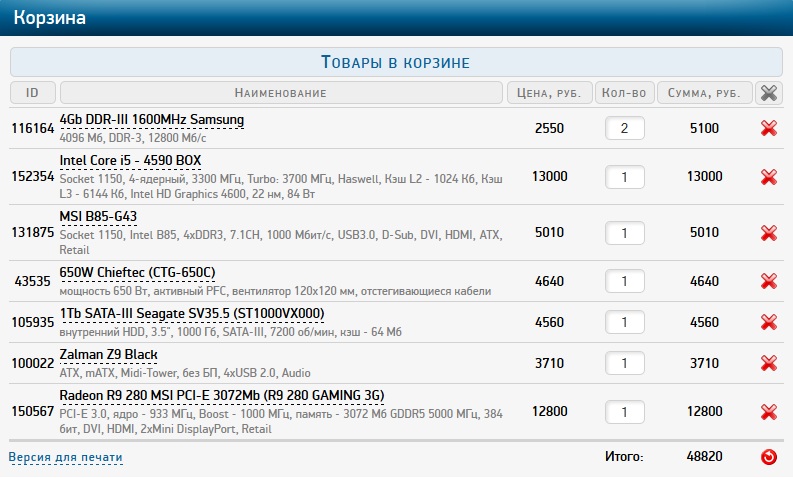Remove the Seagate SV35.5 drive
793x478 pixels.
coord(768,322)
